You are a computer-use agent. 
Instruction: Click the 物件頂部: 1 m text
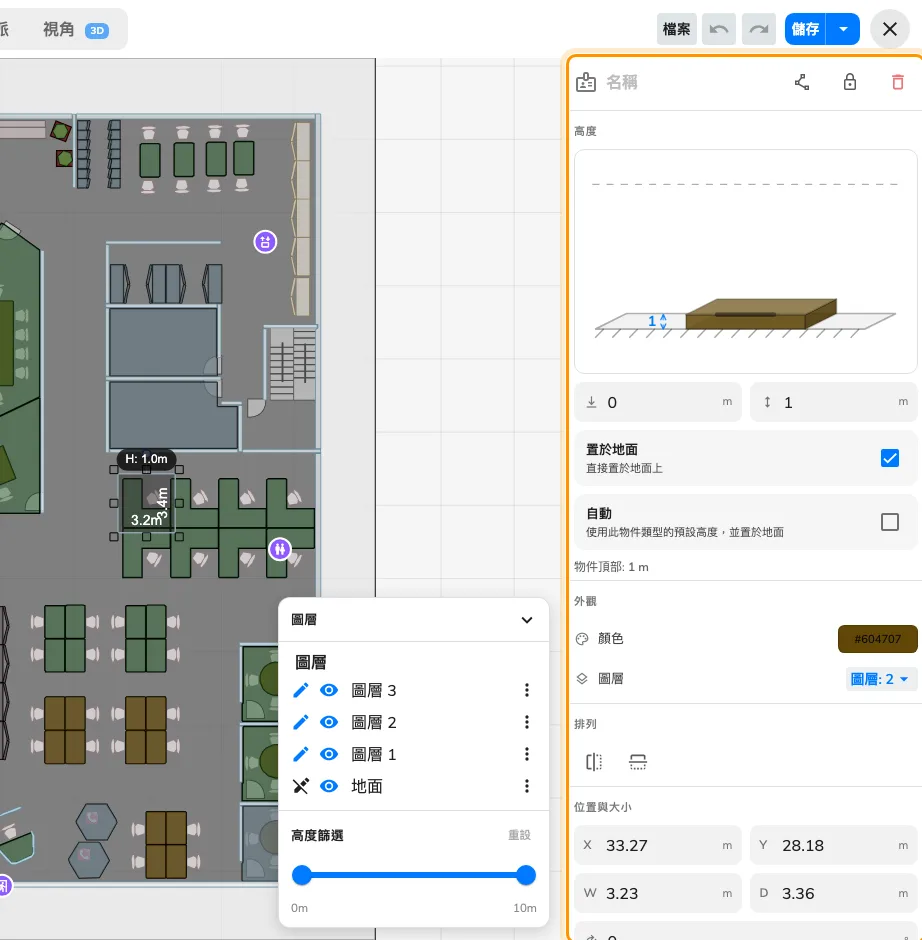pos(611,567)
